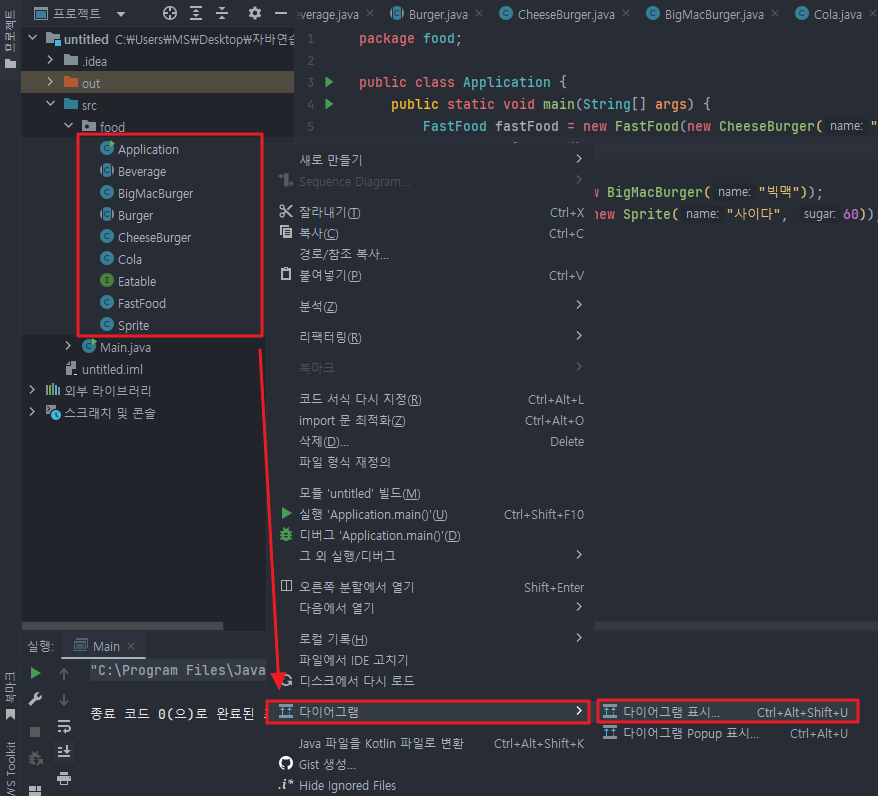Debug 'Application.main()' from context menu

click(x=430, y=535)
